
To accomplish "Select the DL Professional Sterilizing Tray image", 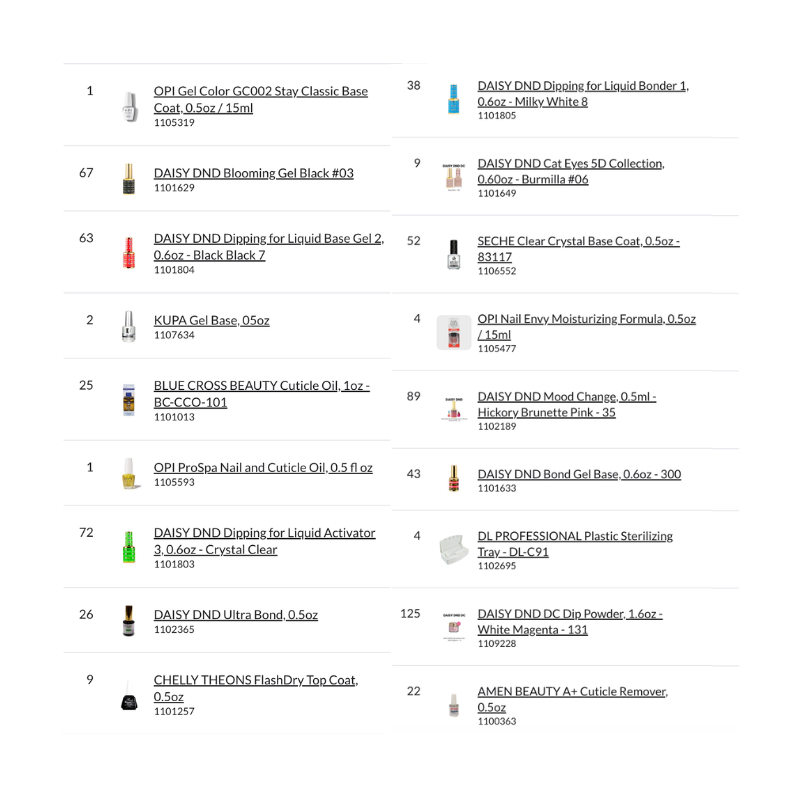I will 453,550.
